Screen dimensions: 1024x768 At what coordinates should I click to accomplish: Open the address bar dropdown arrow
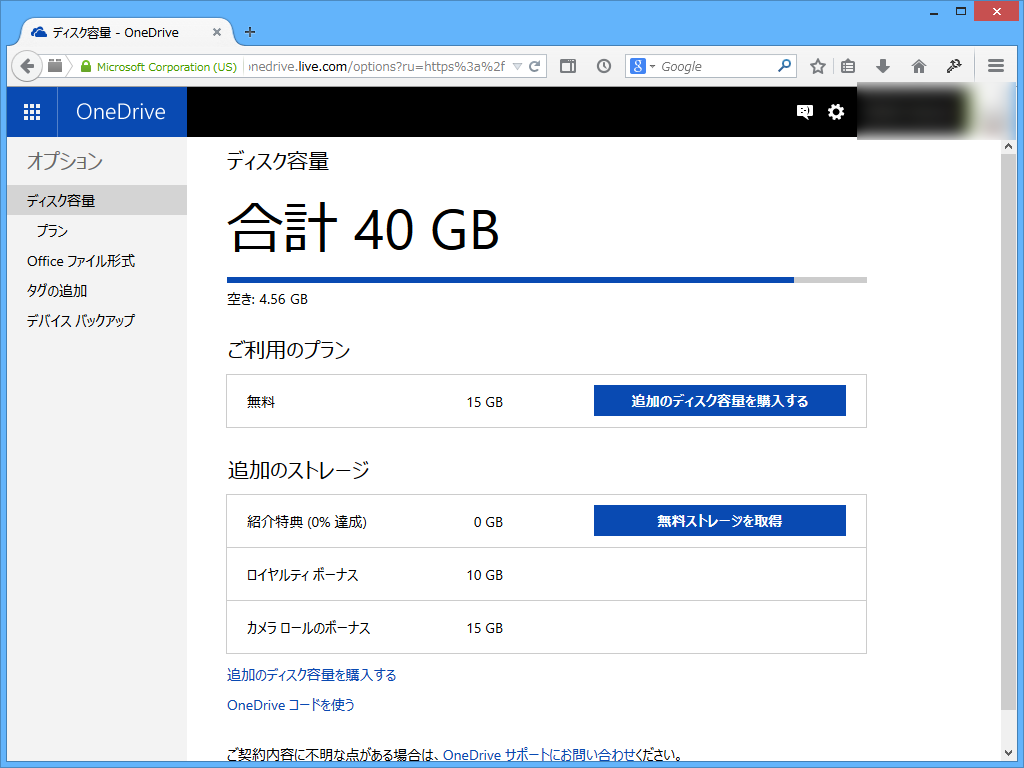(x=518, y=65)
